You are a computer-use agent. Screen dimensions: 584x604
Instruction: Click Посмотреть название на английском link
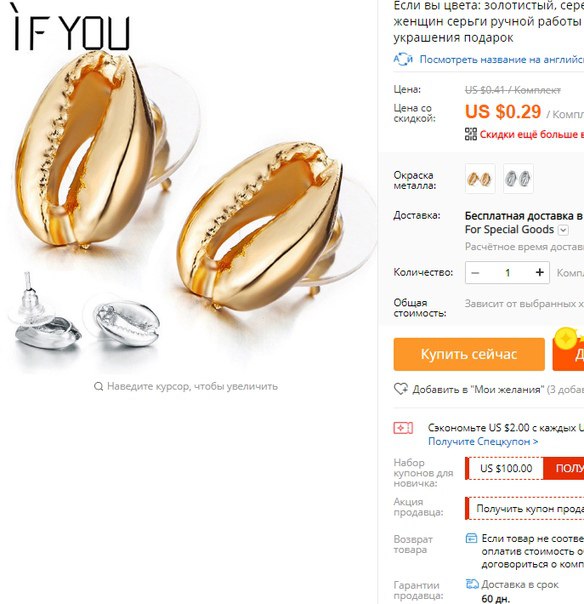(x=502, y=60)
